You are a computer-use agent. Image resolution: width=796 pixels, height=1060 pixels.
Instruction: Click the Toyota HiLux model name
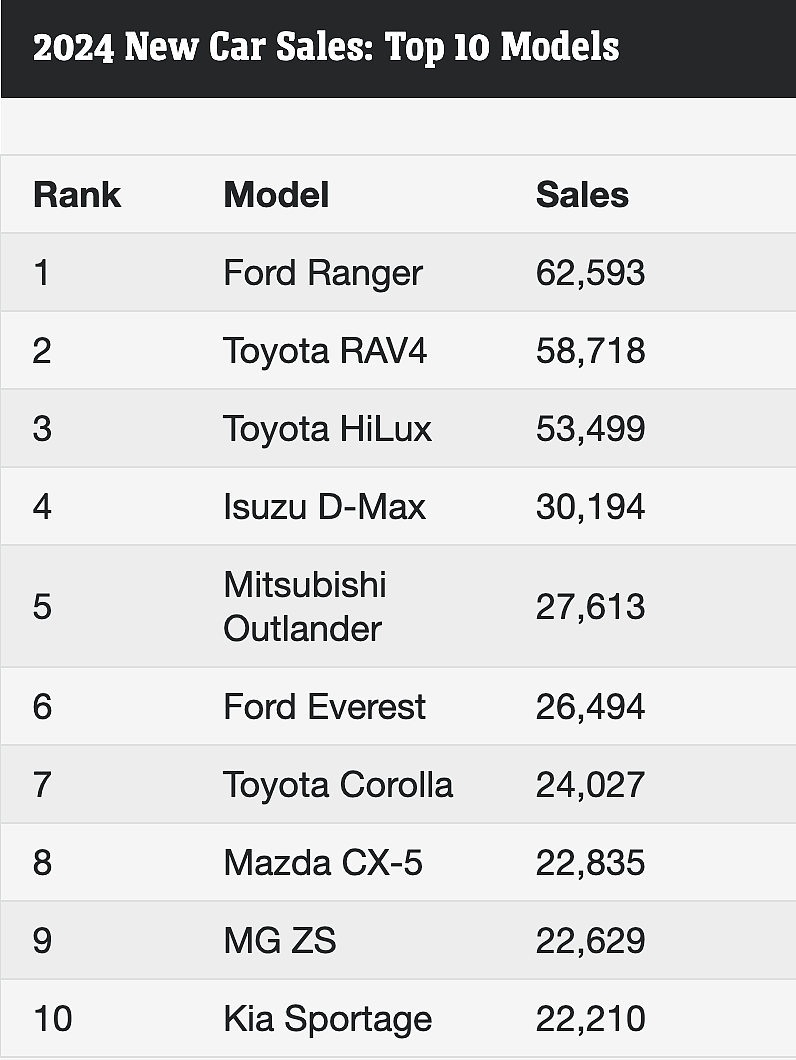click(327, 429)
